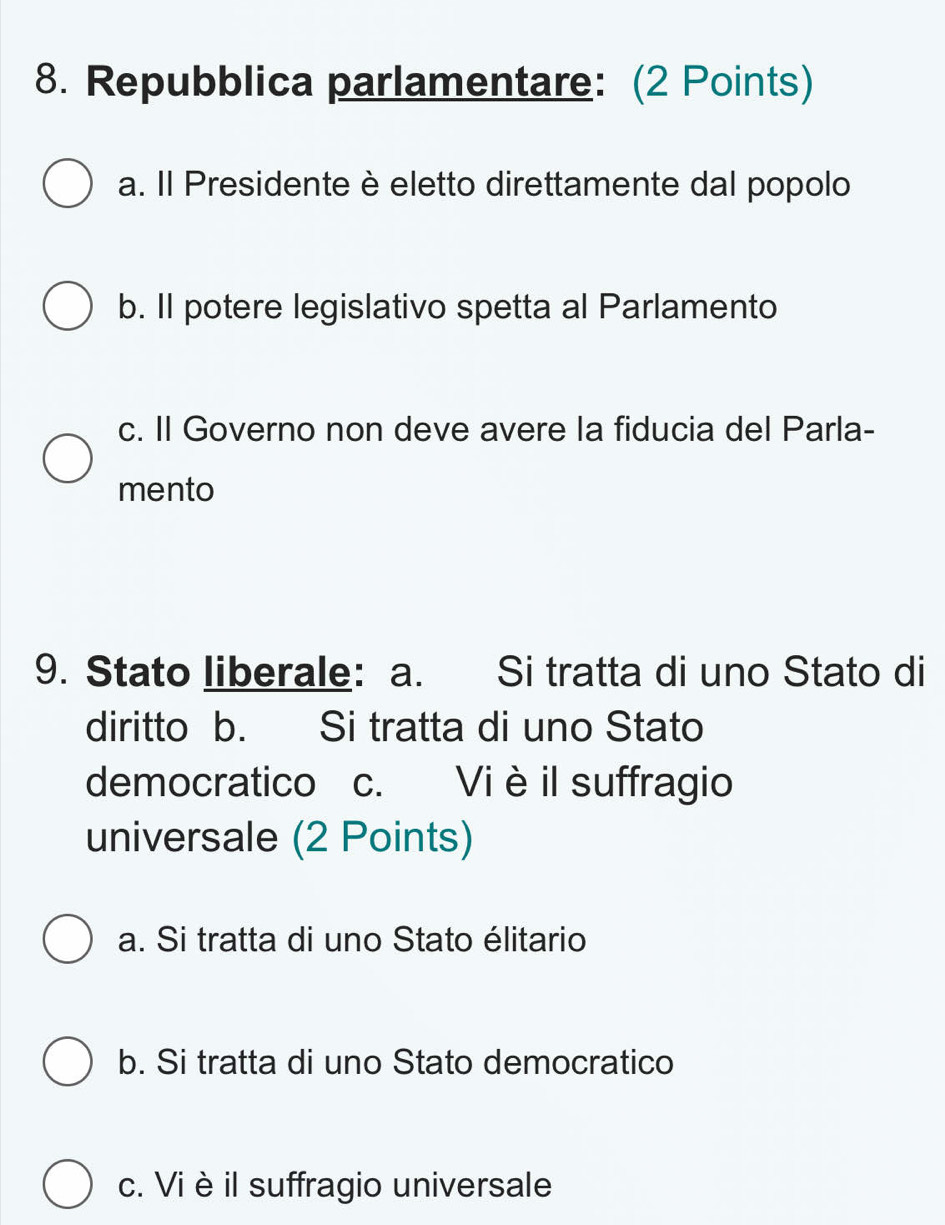Click '(2 Points)' next to Repubblica parlamentare
This screenshot has height=1225, width=945.
[722, 83]
